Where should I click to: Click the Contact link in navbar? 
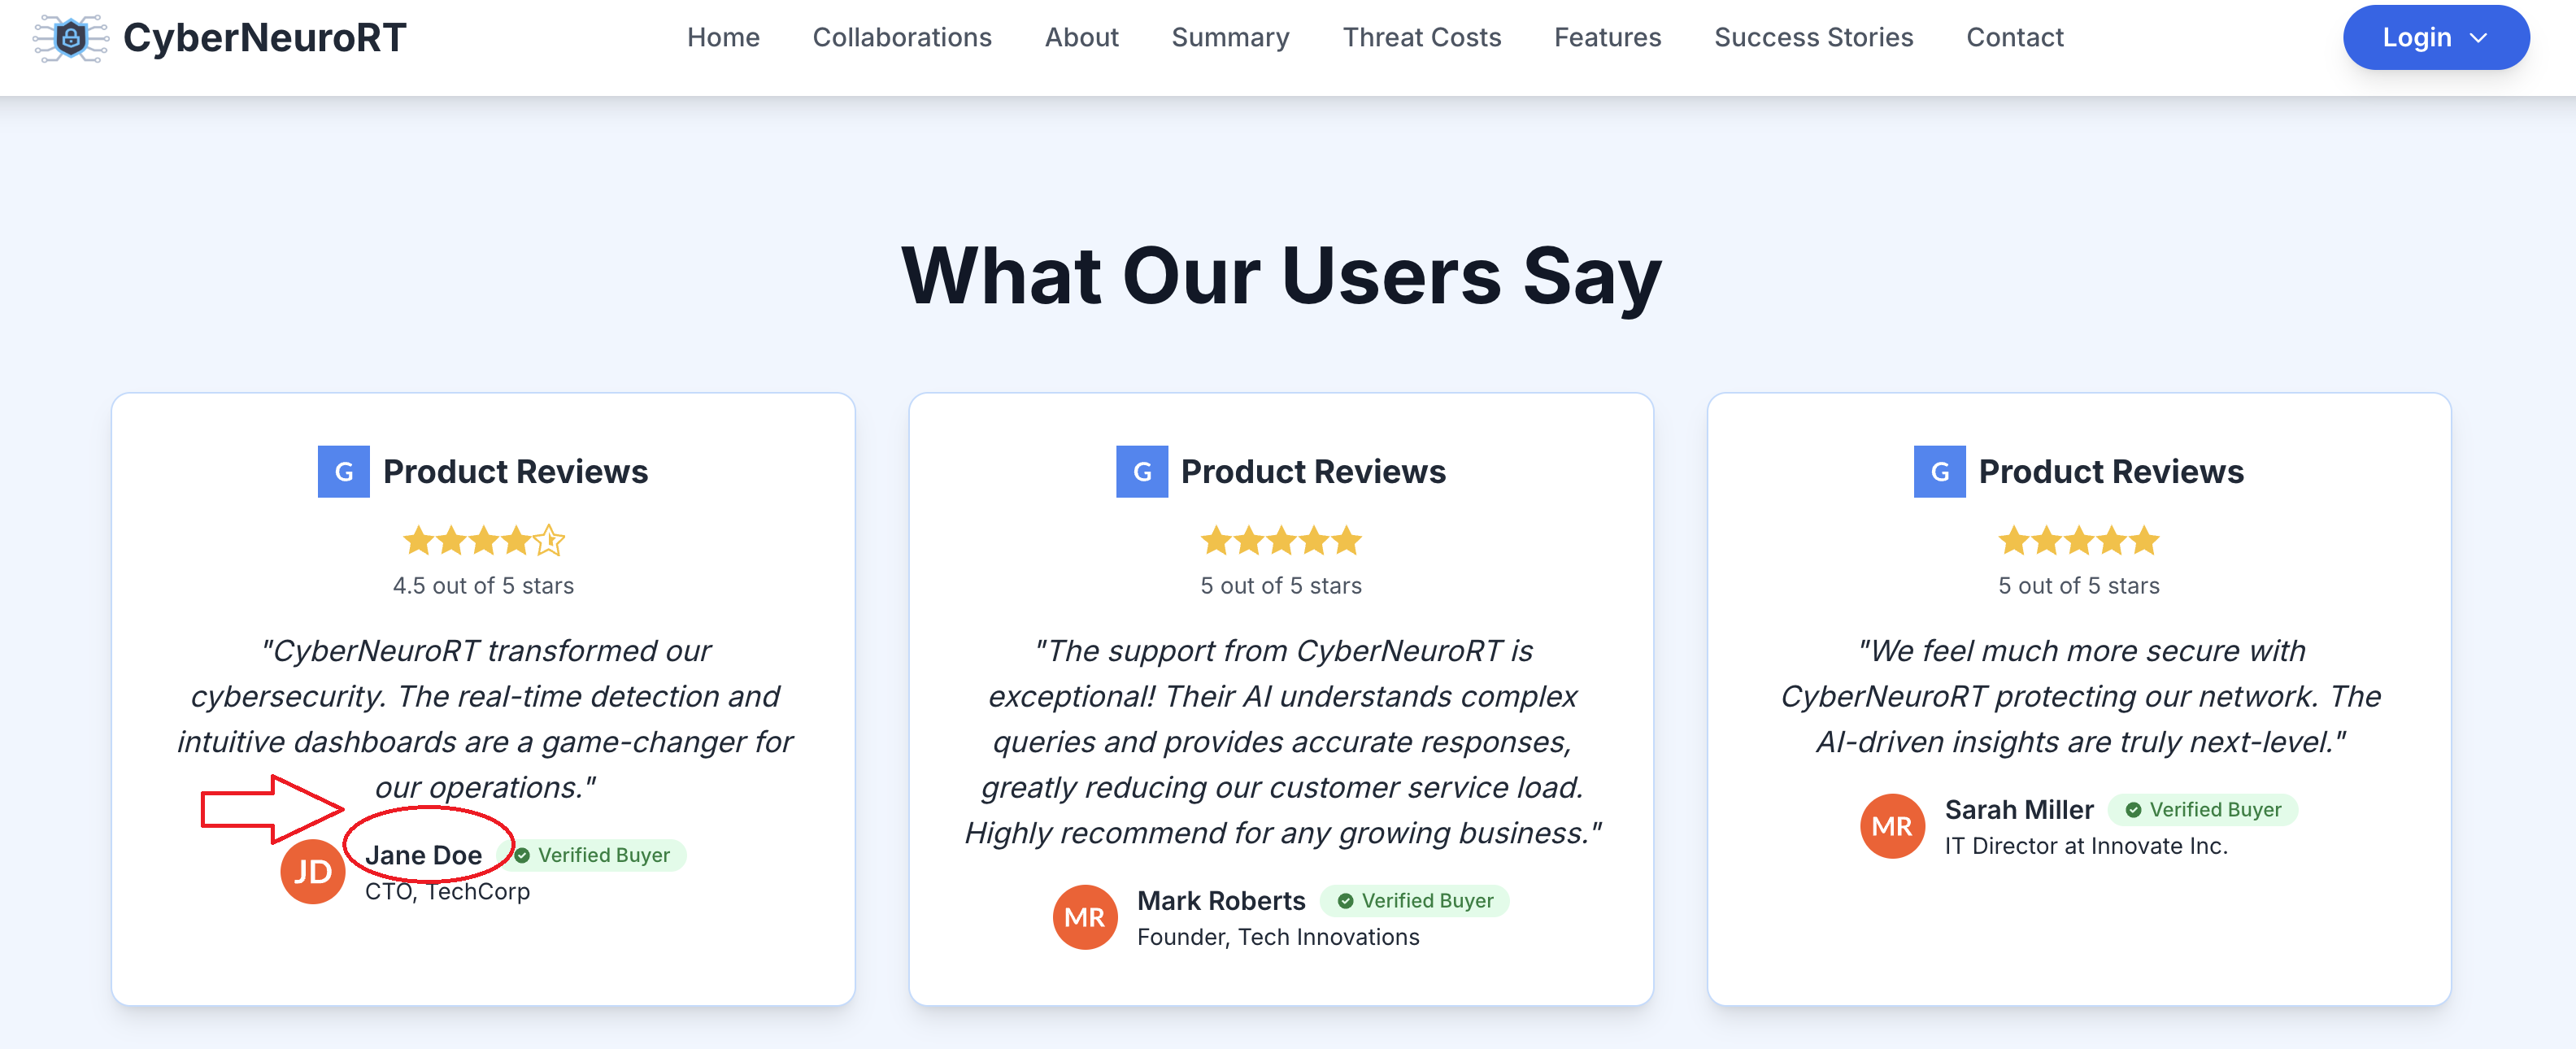point(2014,38)
